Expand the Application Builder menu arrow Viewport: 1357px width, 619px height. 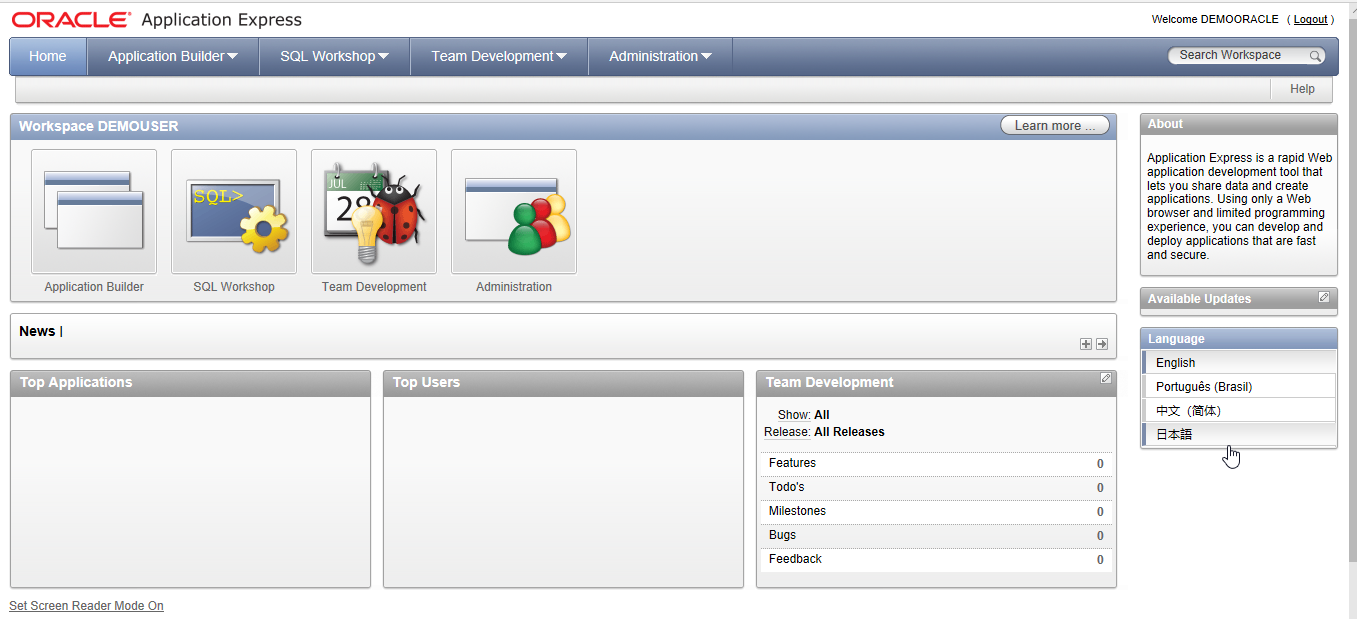[233, 57]
